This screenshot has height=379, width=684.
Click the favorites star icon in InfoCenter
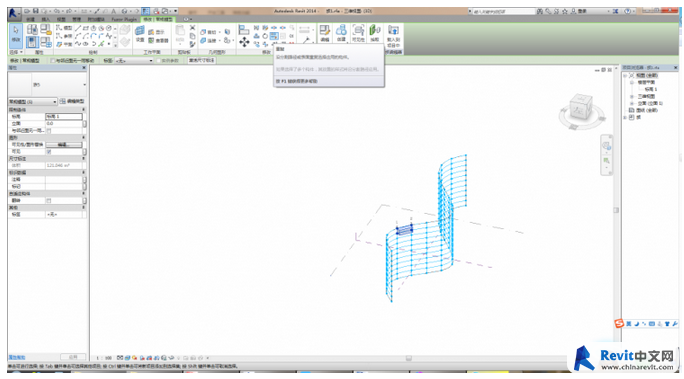point(564,11)
